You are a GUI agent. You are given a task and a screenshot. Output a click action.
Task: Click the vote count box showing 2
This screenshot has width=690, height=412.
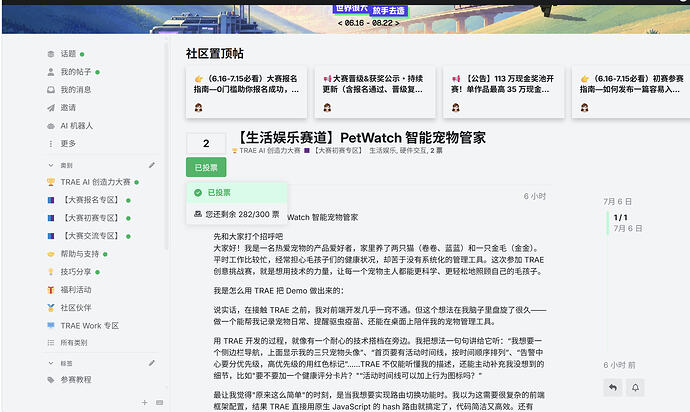[206, 143]
